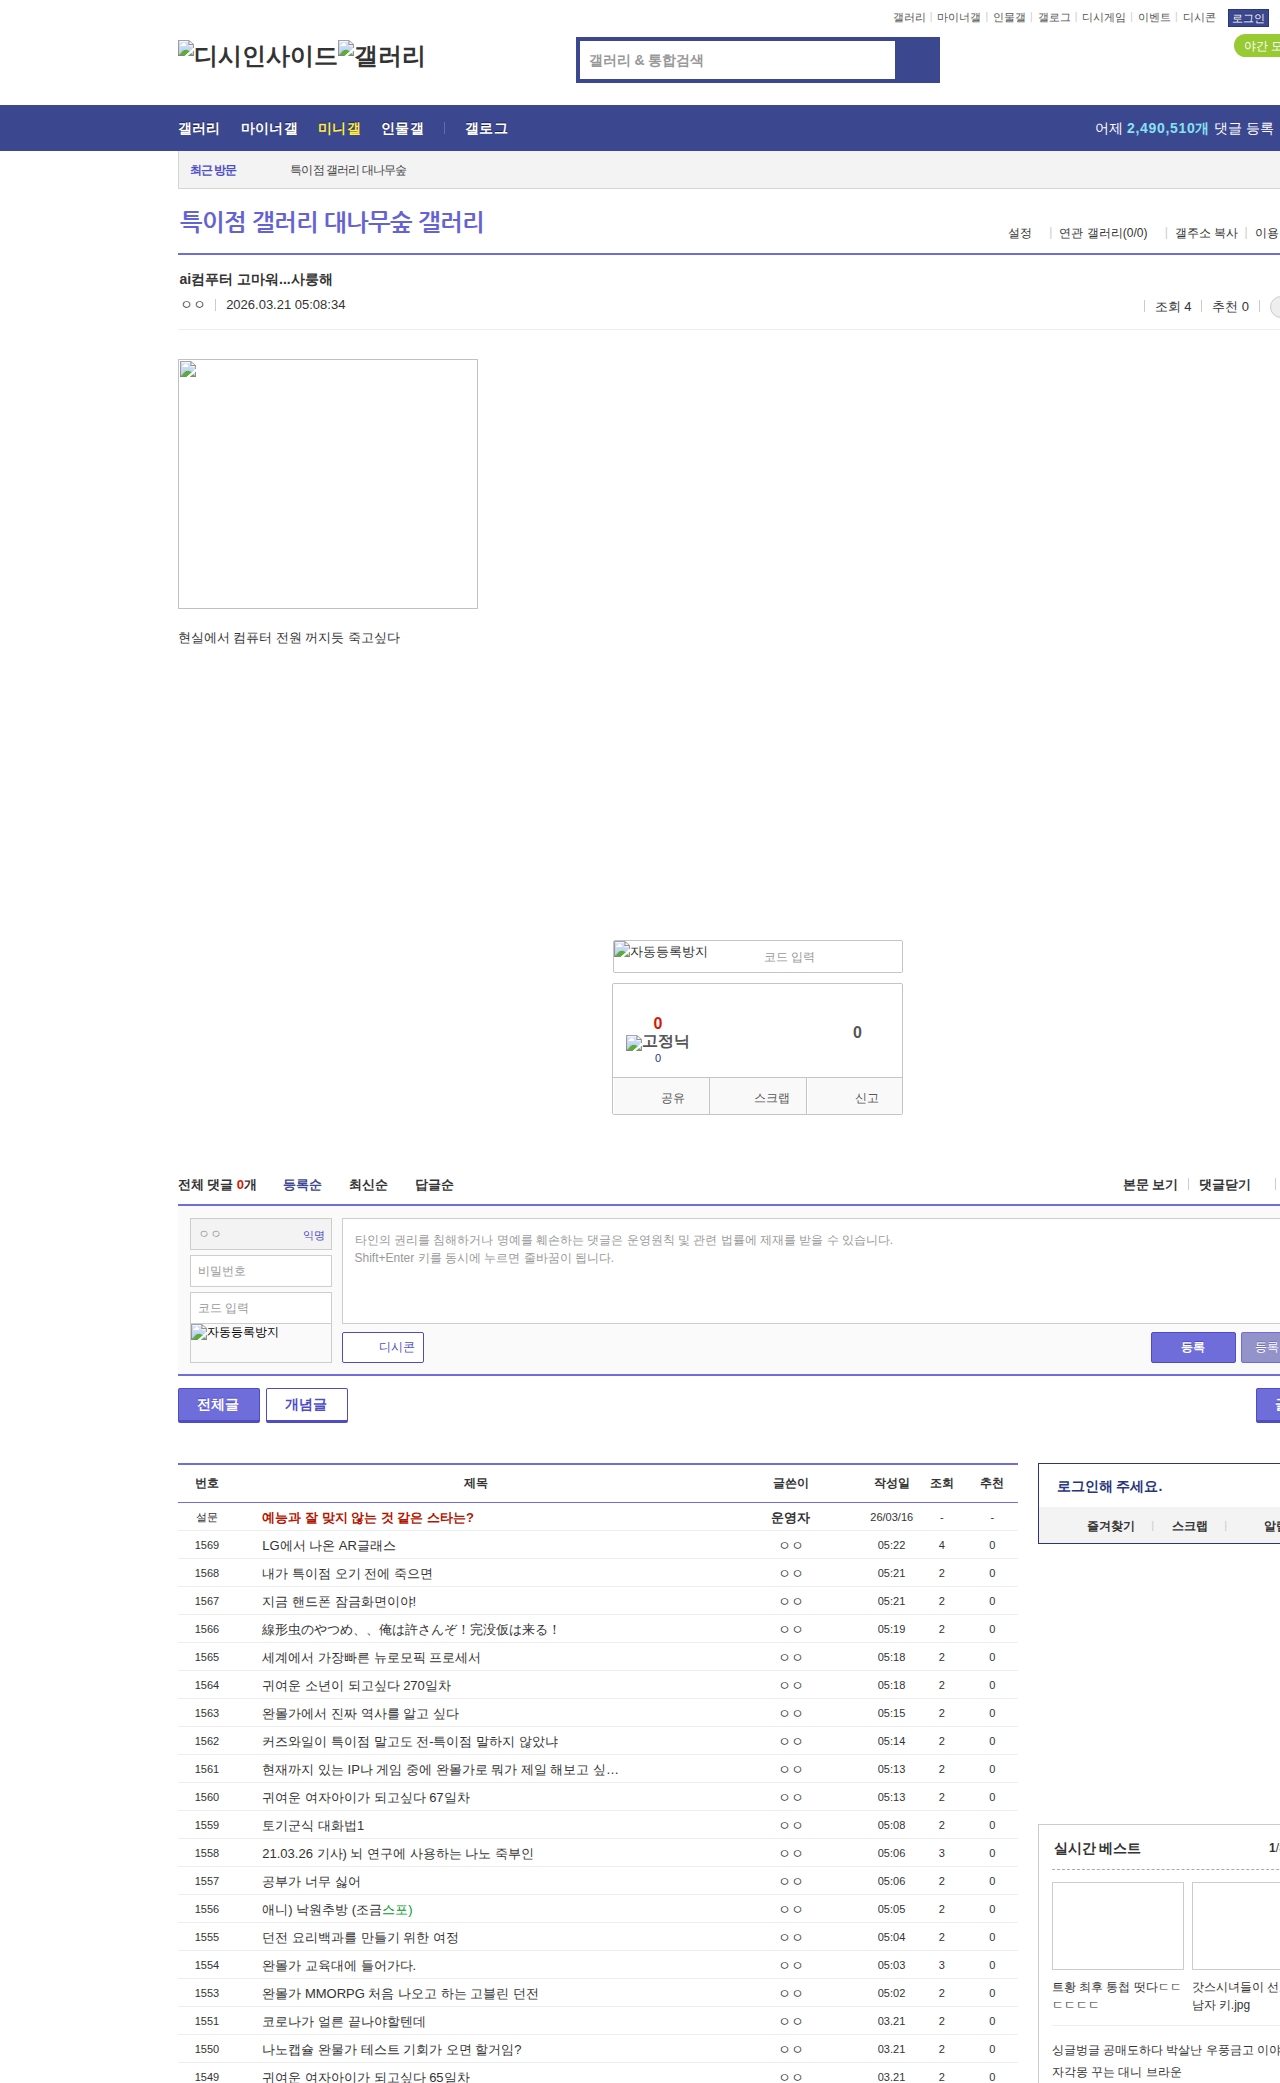Open the 이벤트 link in top utility menu
1280x2083 pixels.
1154,18
